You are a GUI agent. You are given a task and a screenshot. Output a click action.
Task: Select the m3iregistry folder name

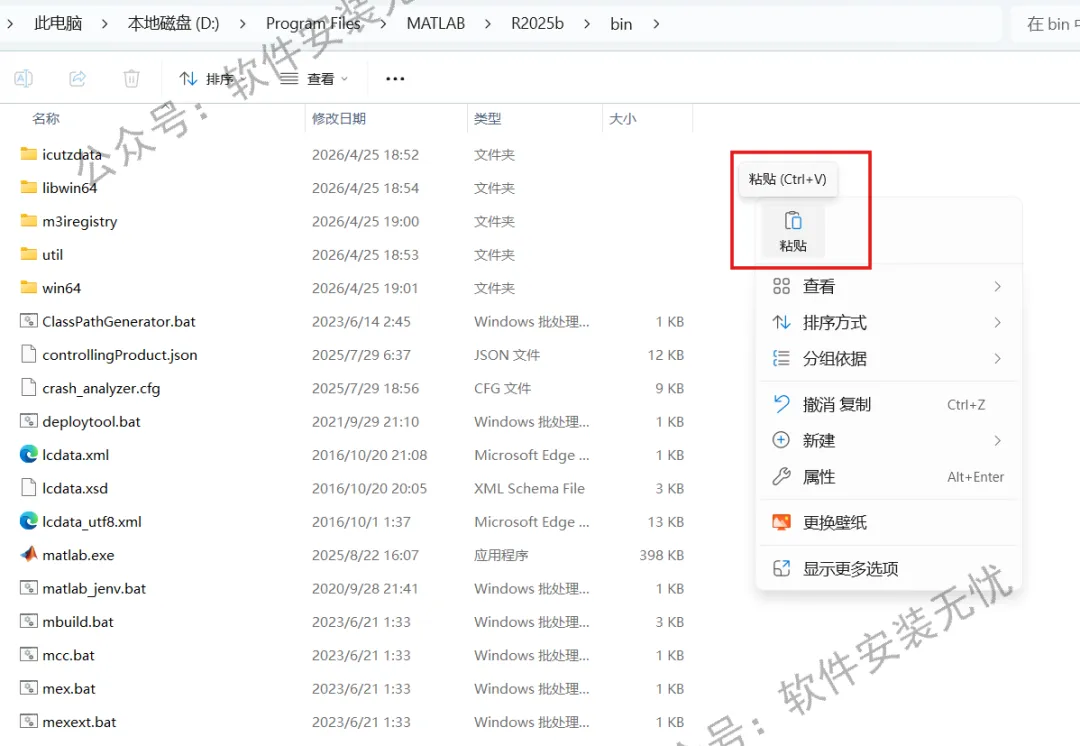pyautogui.click(x=79, y=222)
